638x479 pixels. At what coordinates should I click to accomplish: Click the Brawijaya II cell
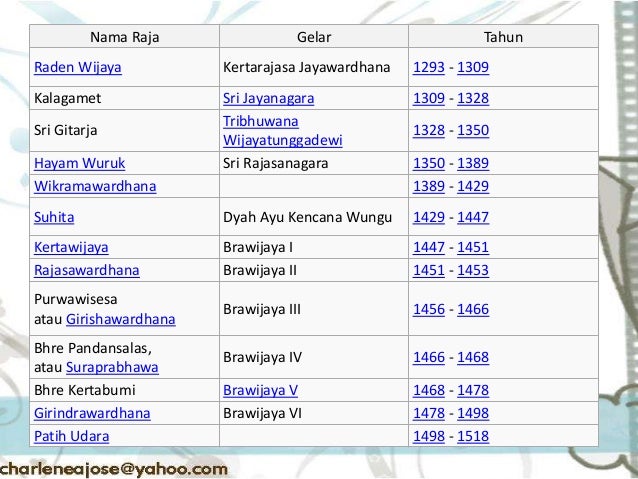pos(314,270)
